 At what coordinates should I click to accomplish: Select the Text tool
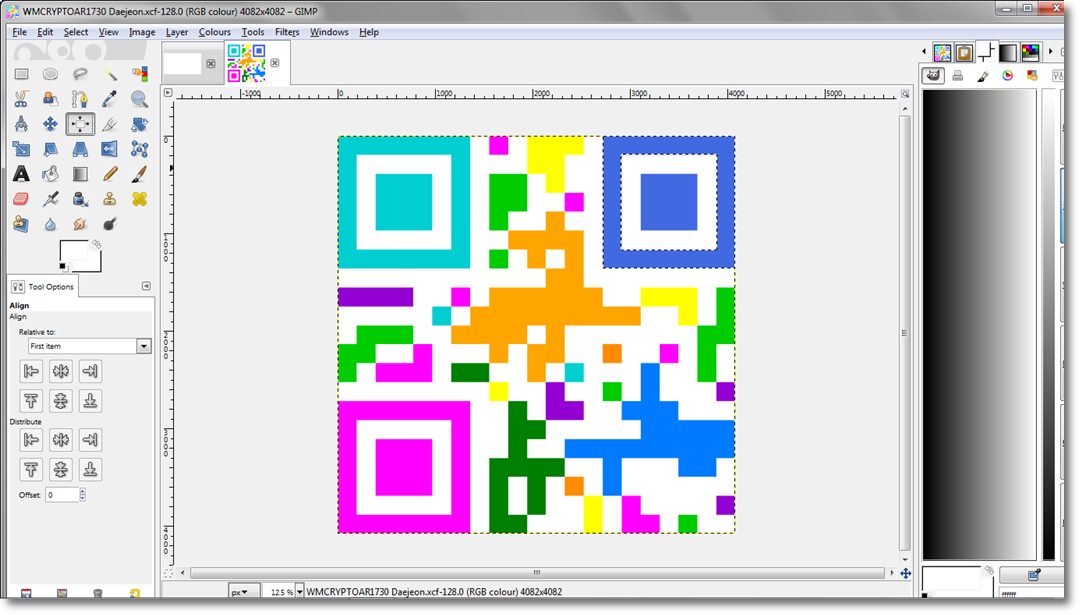click(21, 174)
